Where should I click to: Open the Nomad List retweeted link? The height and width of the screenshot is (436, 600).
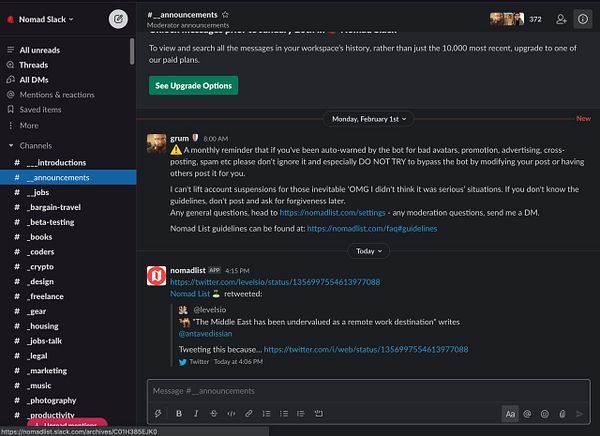(x=190, y=294)
